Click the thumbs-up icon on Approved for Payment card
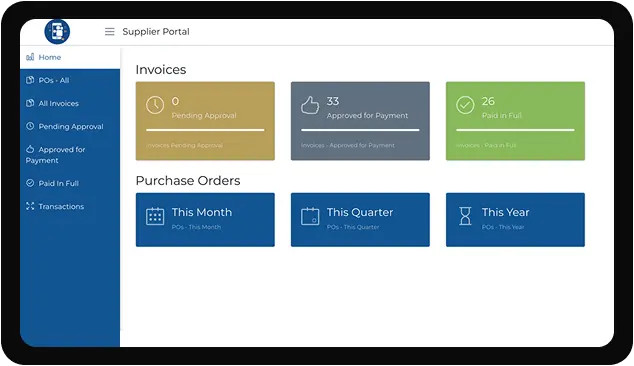This screenshot has height=366, width=634. [310, 105]
